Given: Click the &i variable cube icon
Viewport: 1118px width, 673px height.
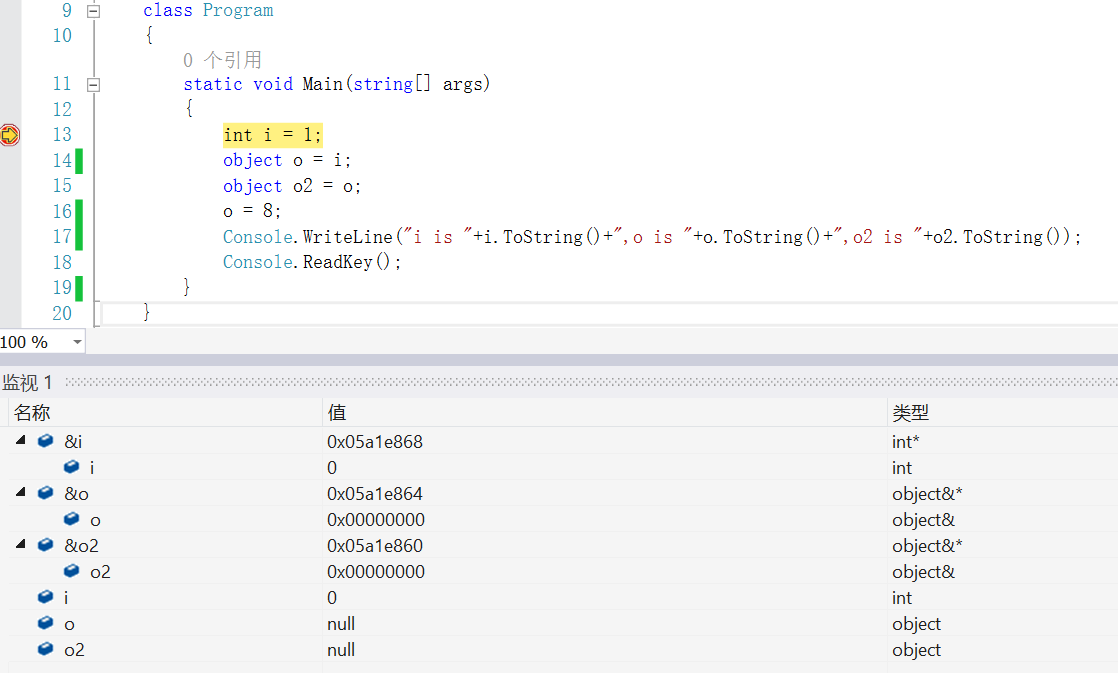Looking at the screenshot, I should click(x=46, y=441).
